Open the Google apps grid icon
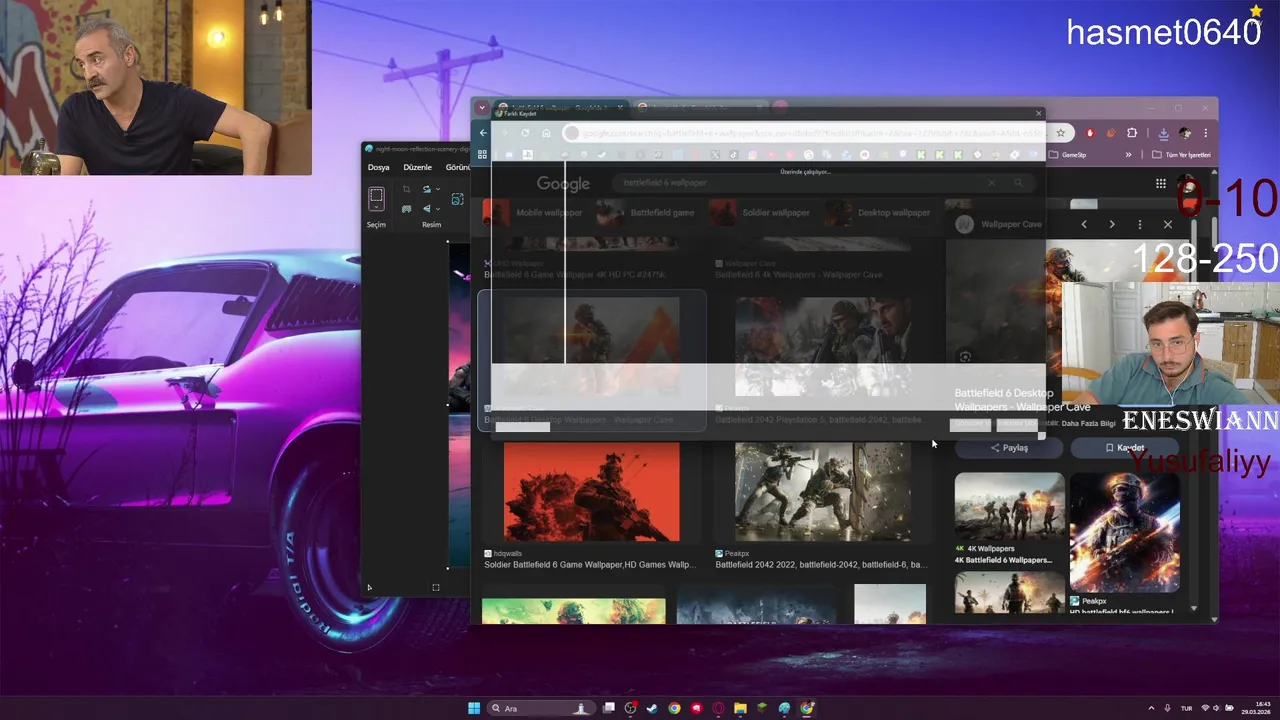Viewport: 1280px width, 720px height. (x=1161, y=183)
